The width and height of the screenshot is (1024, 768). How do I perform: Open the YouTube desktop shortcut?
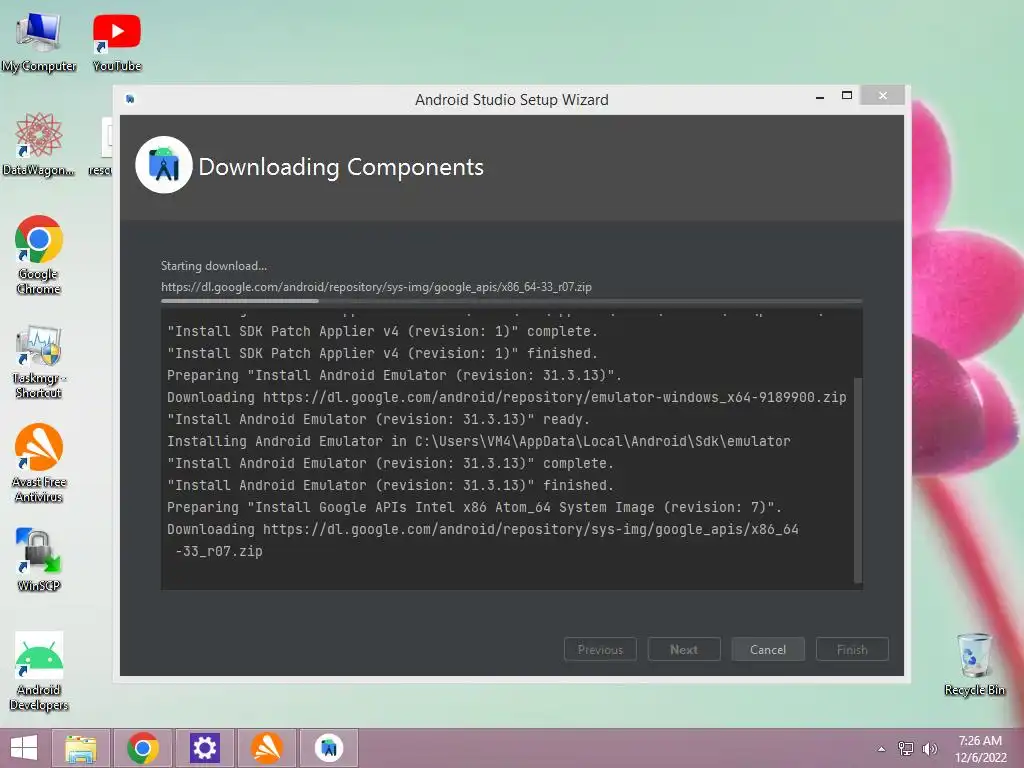pos(117,42)
